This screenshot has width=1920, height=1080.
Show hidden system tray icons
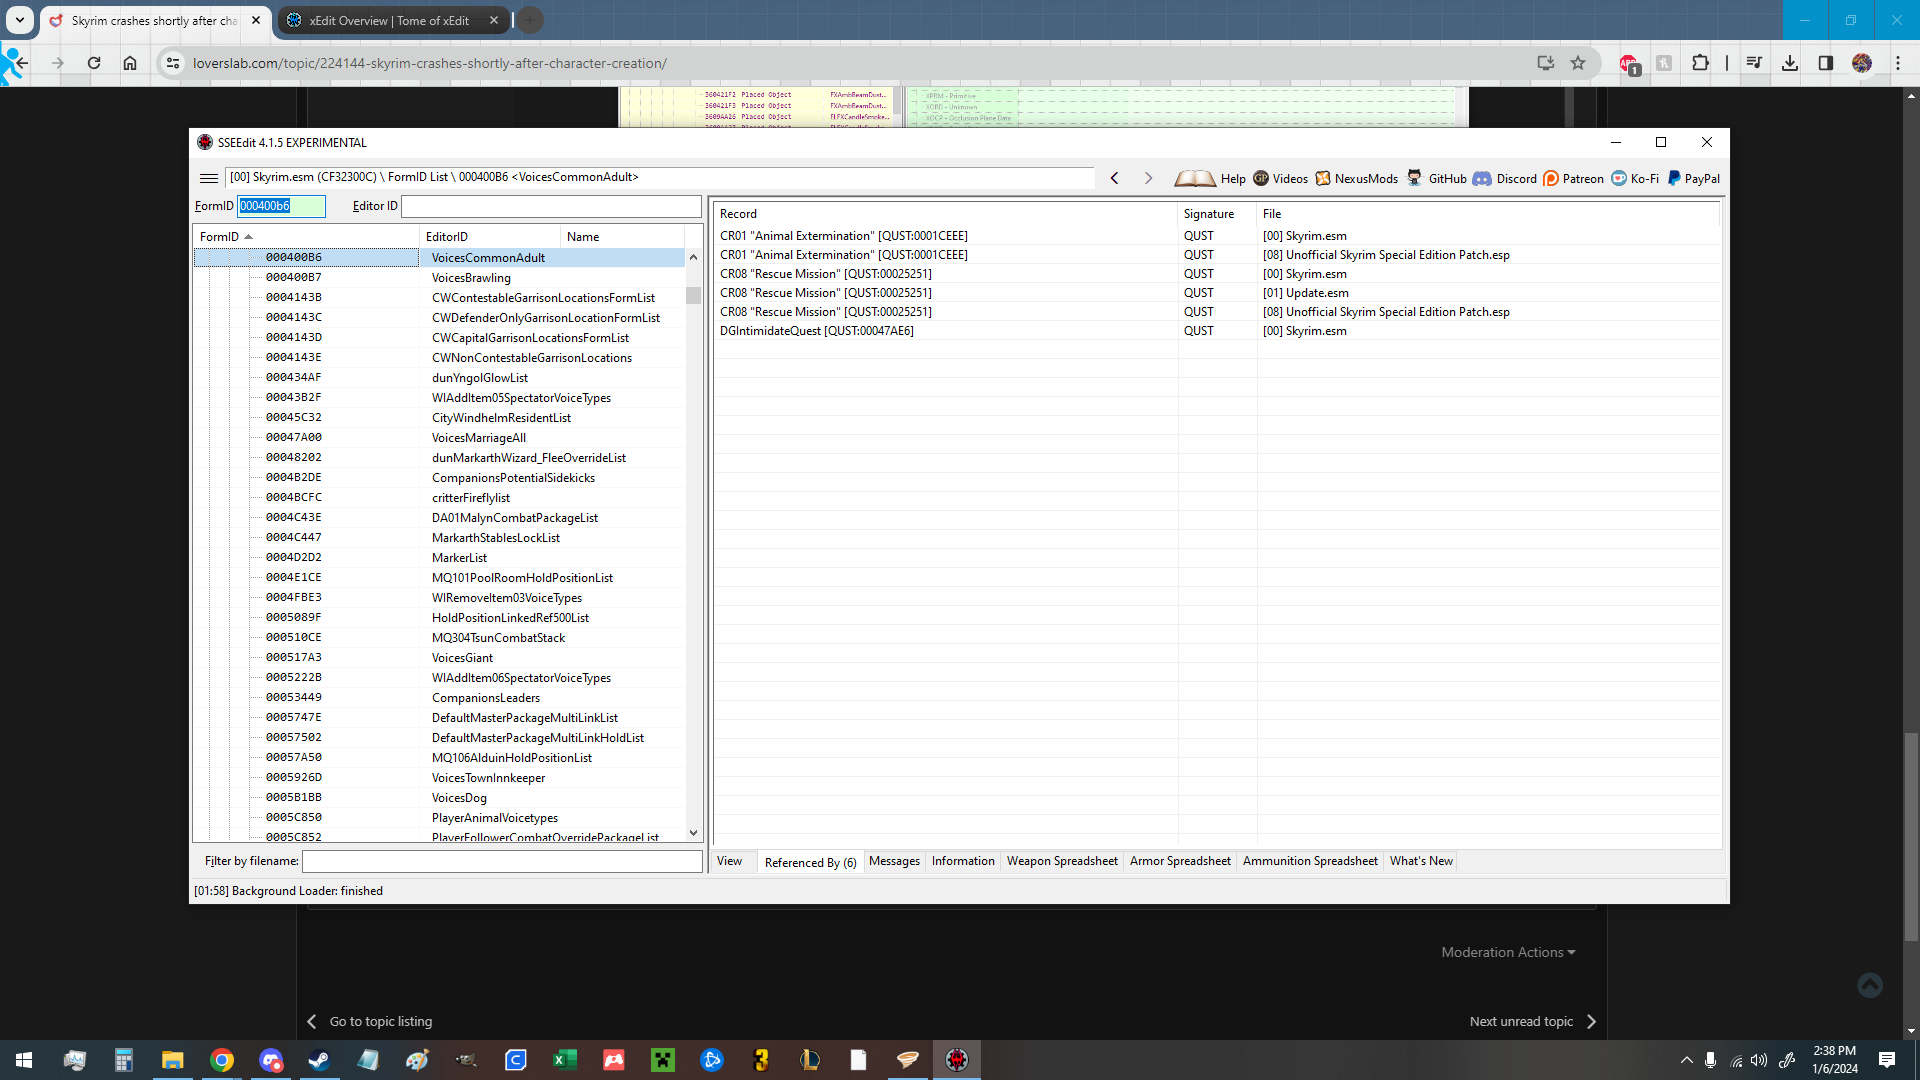(x=1687, y=1060)
